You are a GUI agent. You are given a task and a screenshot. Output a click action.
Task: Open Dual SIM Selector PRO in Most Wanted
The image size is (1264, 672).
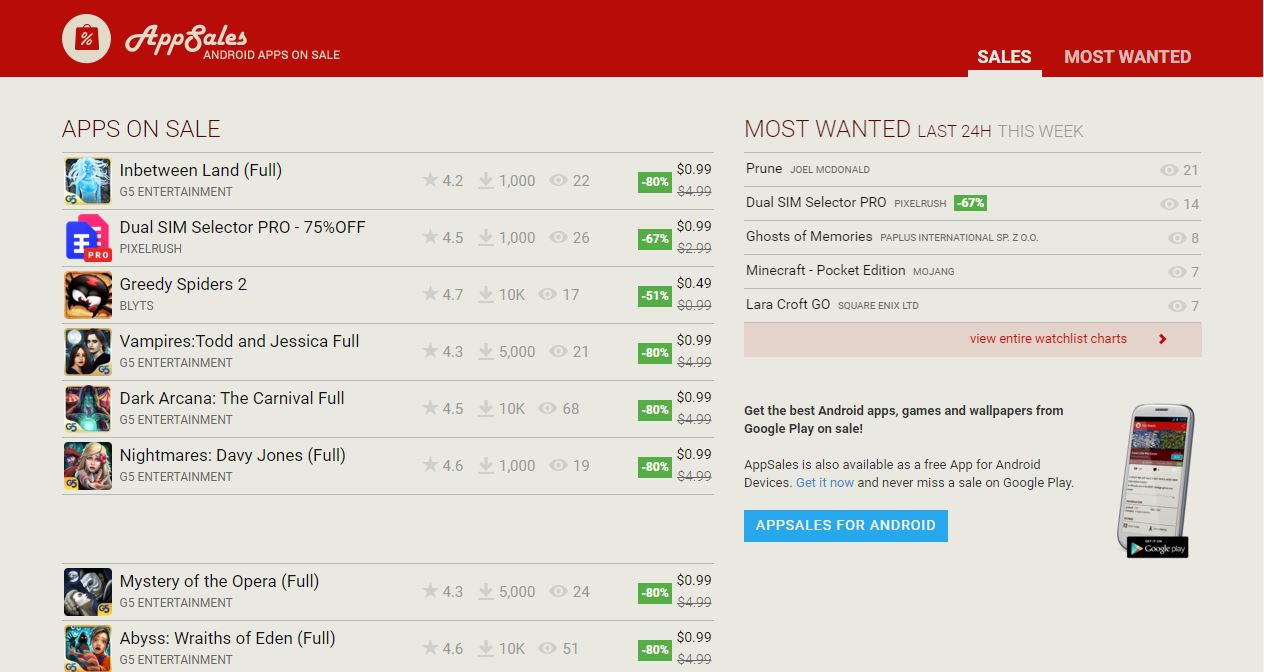(x=816, y=202)
